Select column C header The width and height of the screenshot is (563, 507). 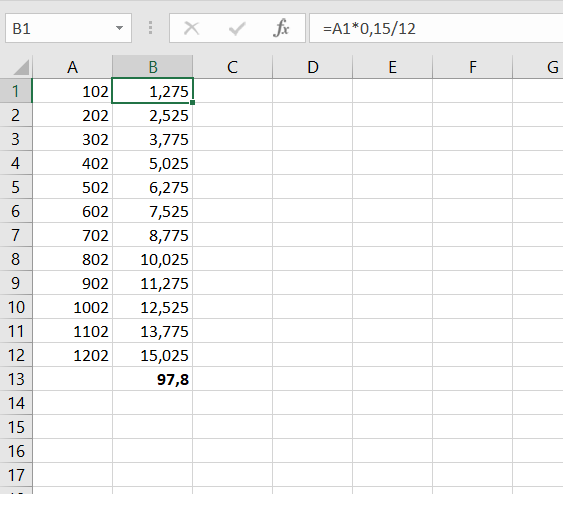[x=233, y=67]
